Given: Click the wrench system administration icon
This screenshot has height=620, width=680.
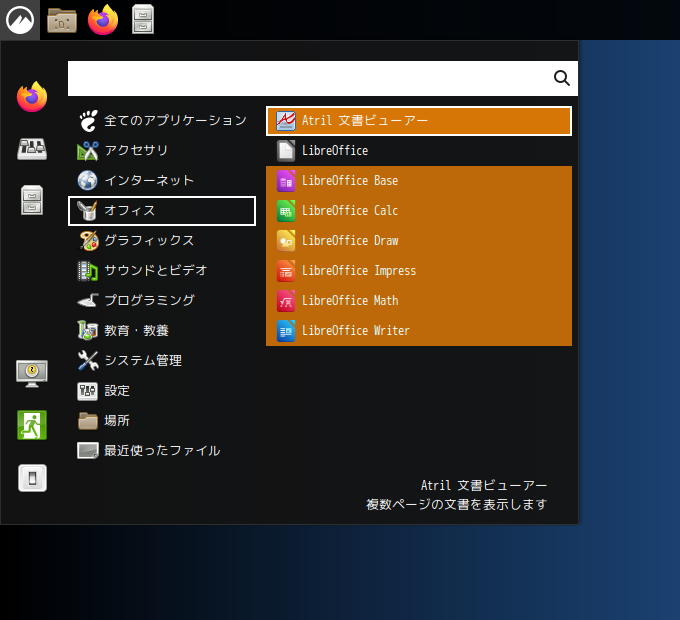Looking at the screenshot, I should [x=88, y=361].
